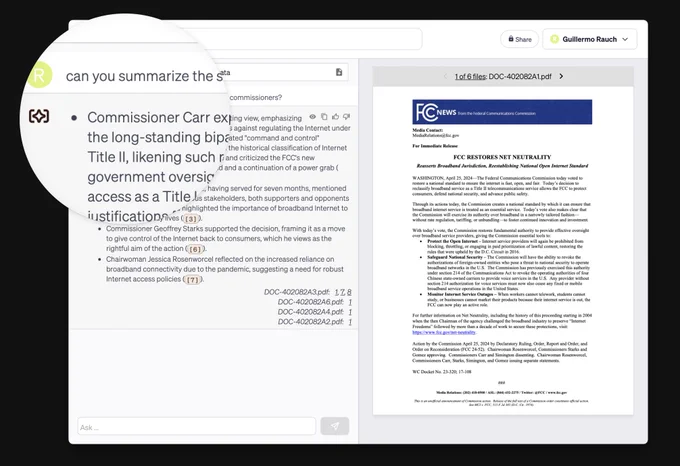Open citation [3] in the answer
This screenshot has width=680, height=466.
pos(191,218)
